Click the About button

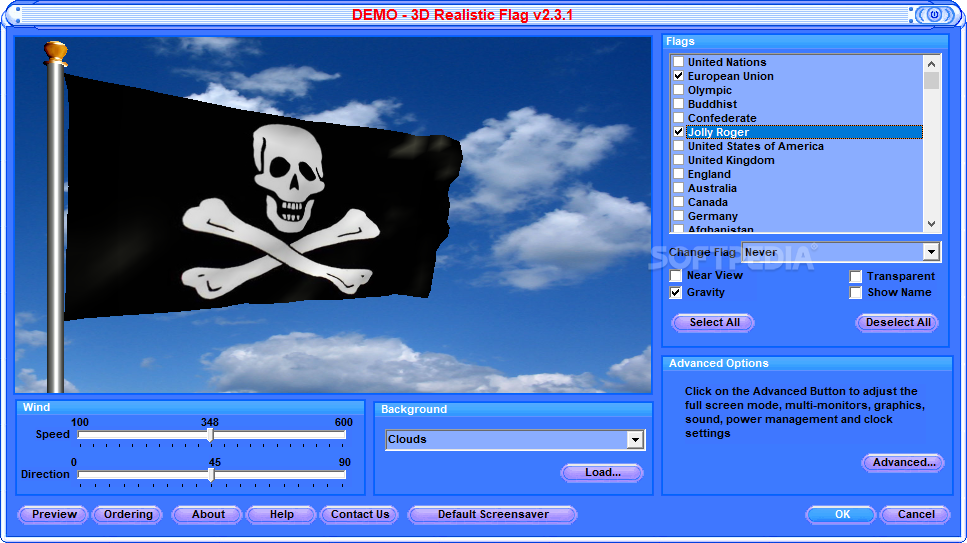tap(208, 515)
